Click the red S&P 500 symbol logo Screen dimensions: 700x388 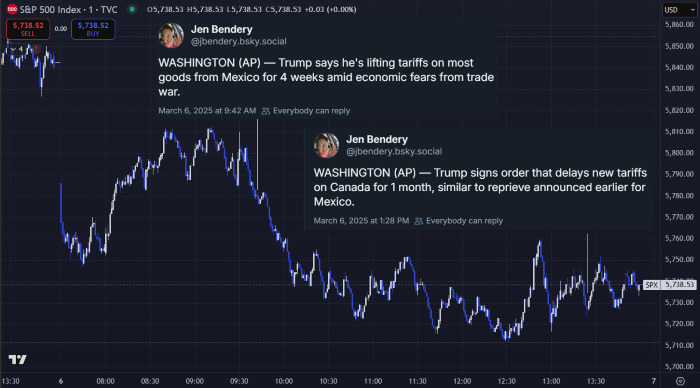[x=12, y=9]
